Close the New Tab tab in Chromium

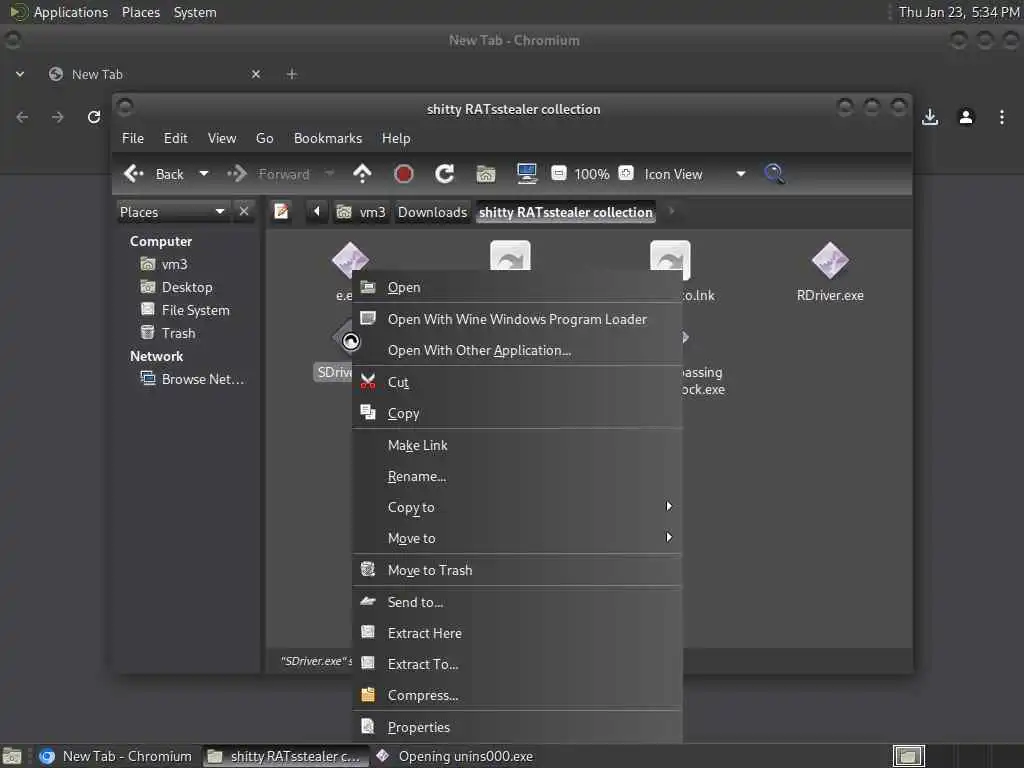click(256, 74)
